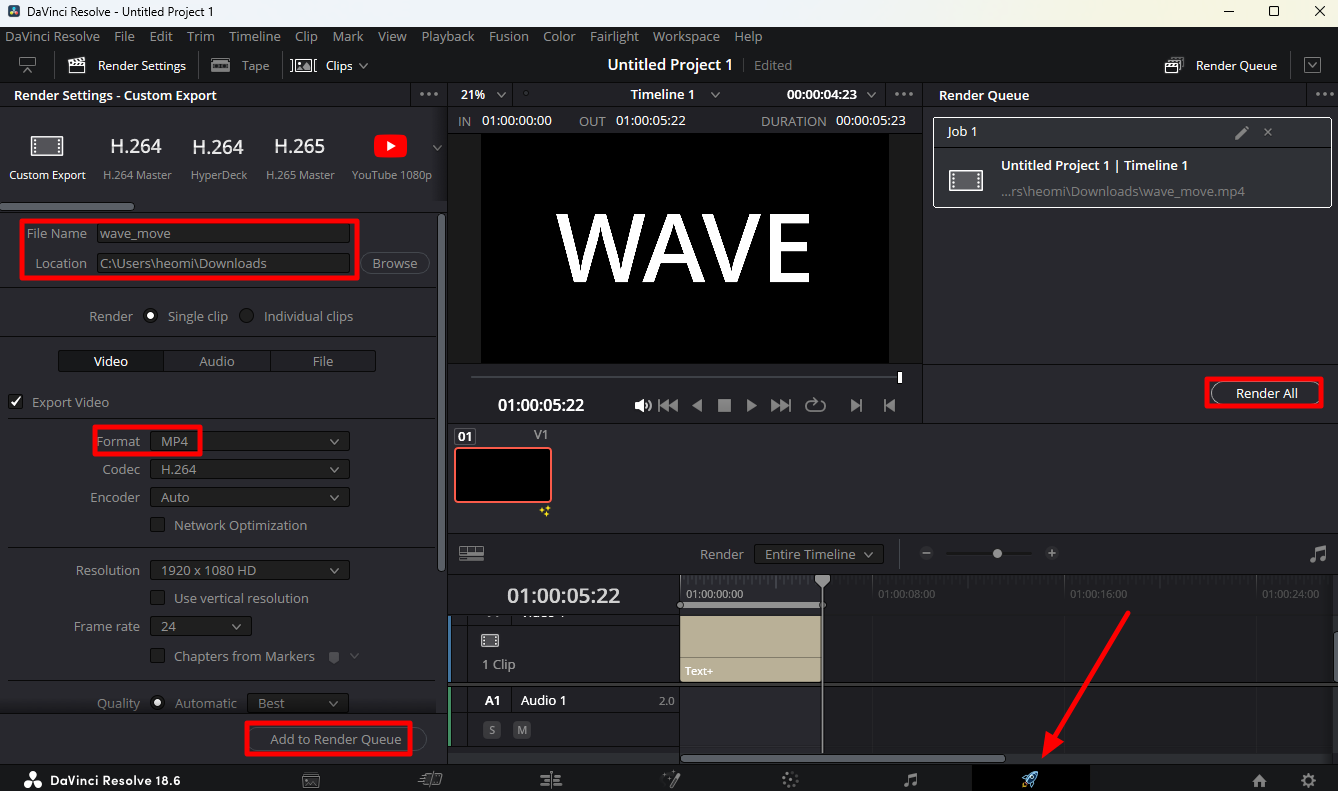Play the timeline in reverse
The width and height of the screenshot is (1338, 791).
(697, 405)
